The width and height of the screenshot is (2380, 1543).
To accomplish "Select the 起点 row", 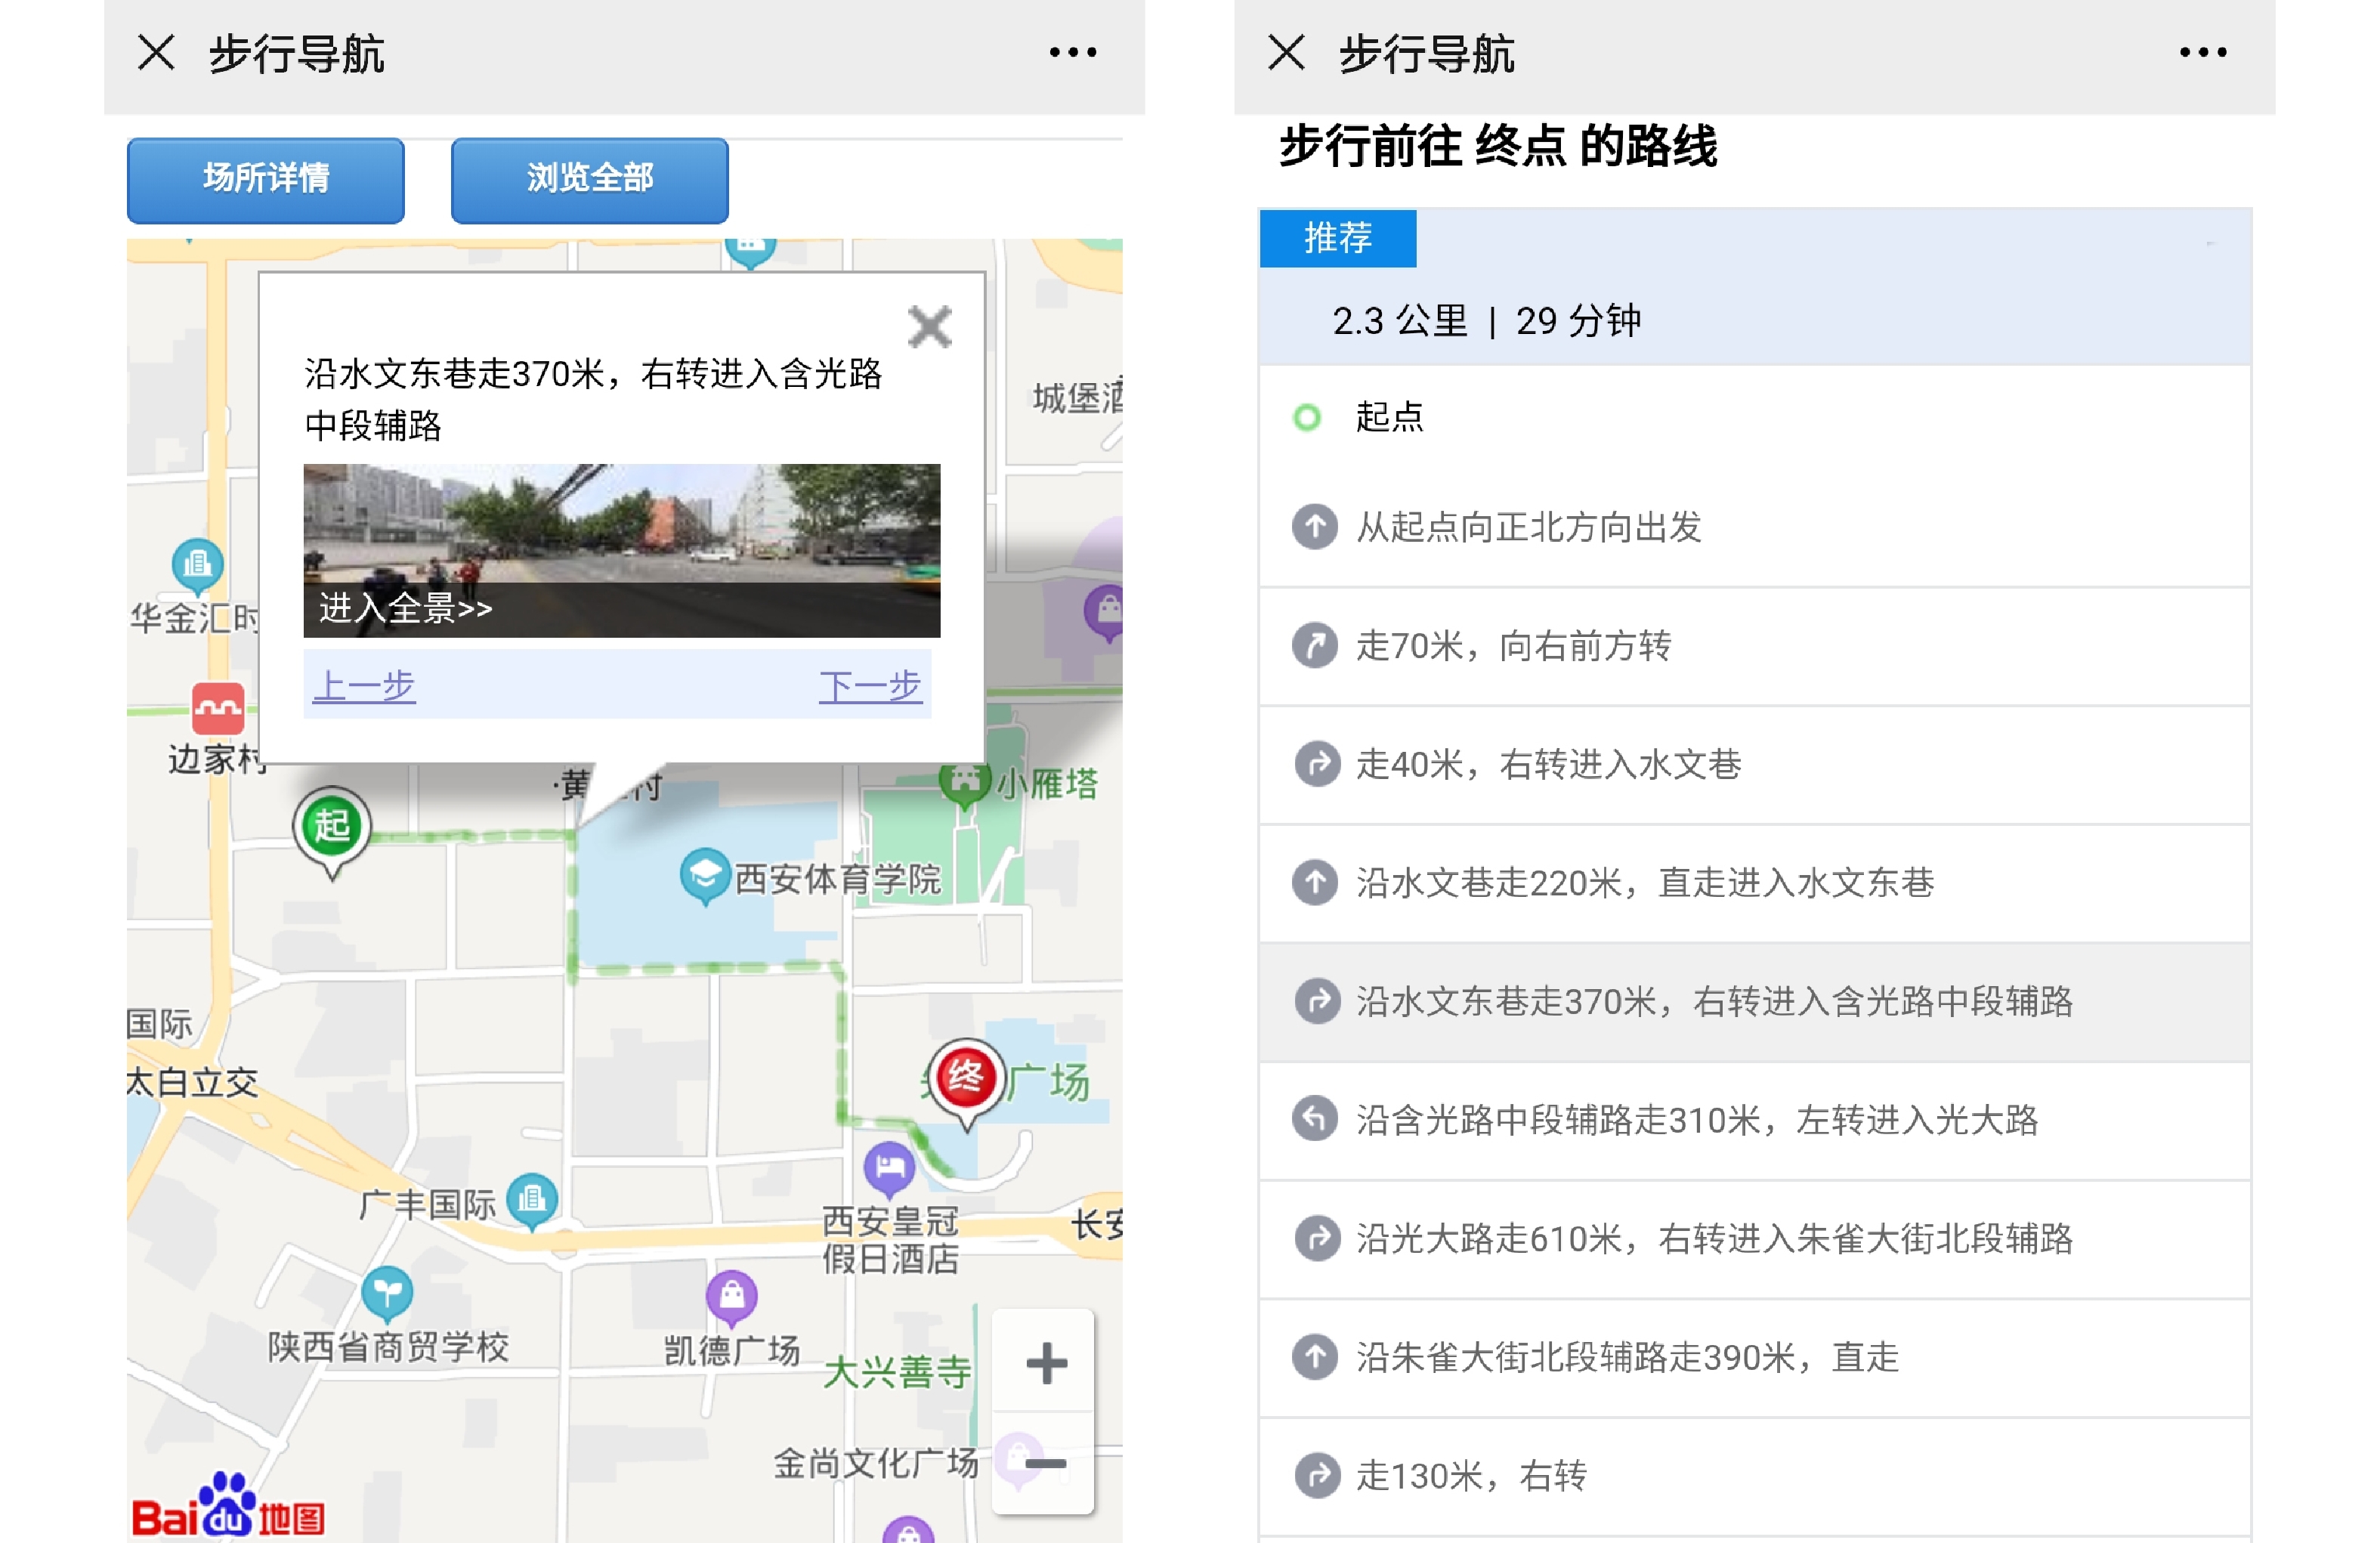I will (1755, 417).
